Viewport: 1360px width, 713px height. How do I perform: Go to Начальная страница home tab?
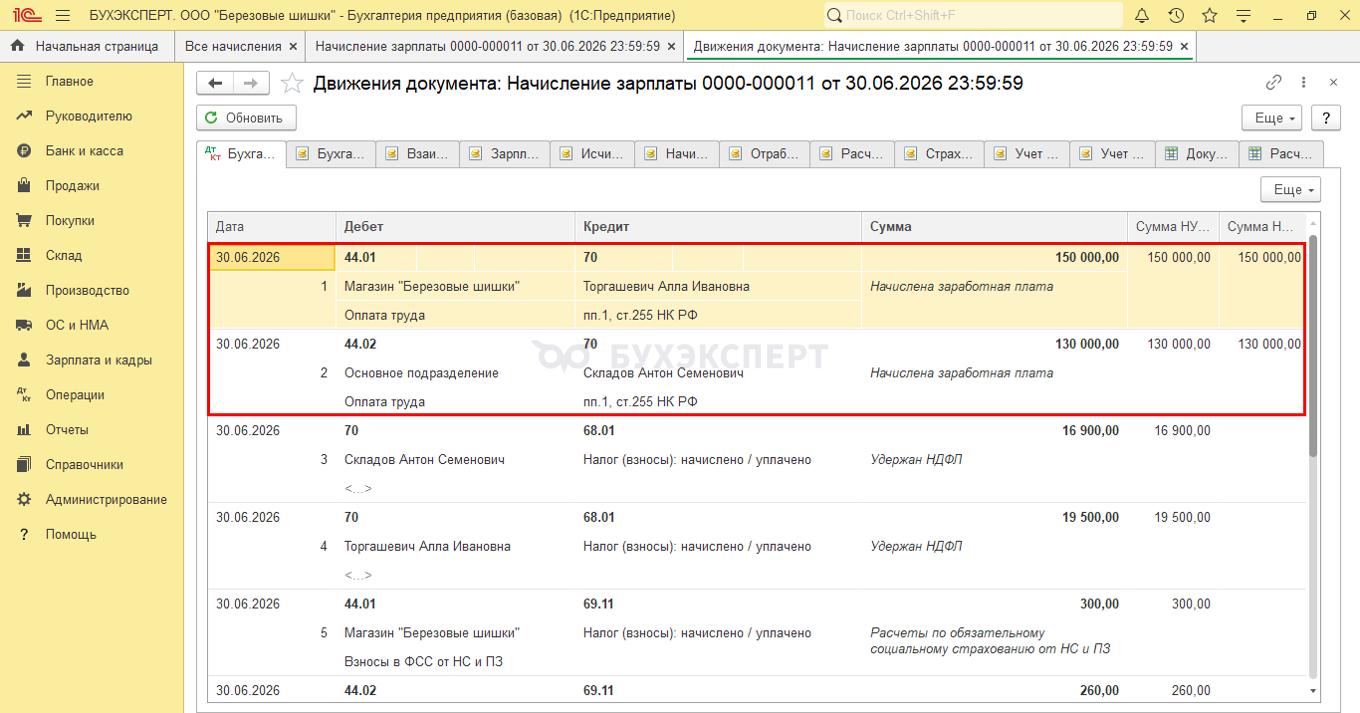coord(87,46)
